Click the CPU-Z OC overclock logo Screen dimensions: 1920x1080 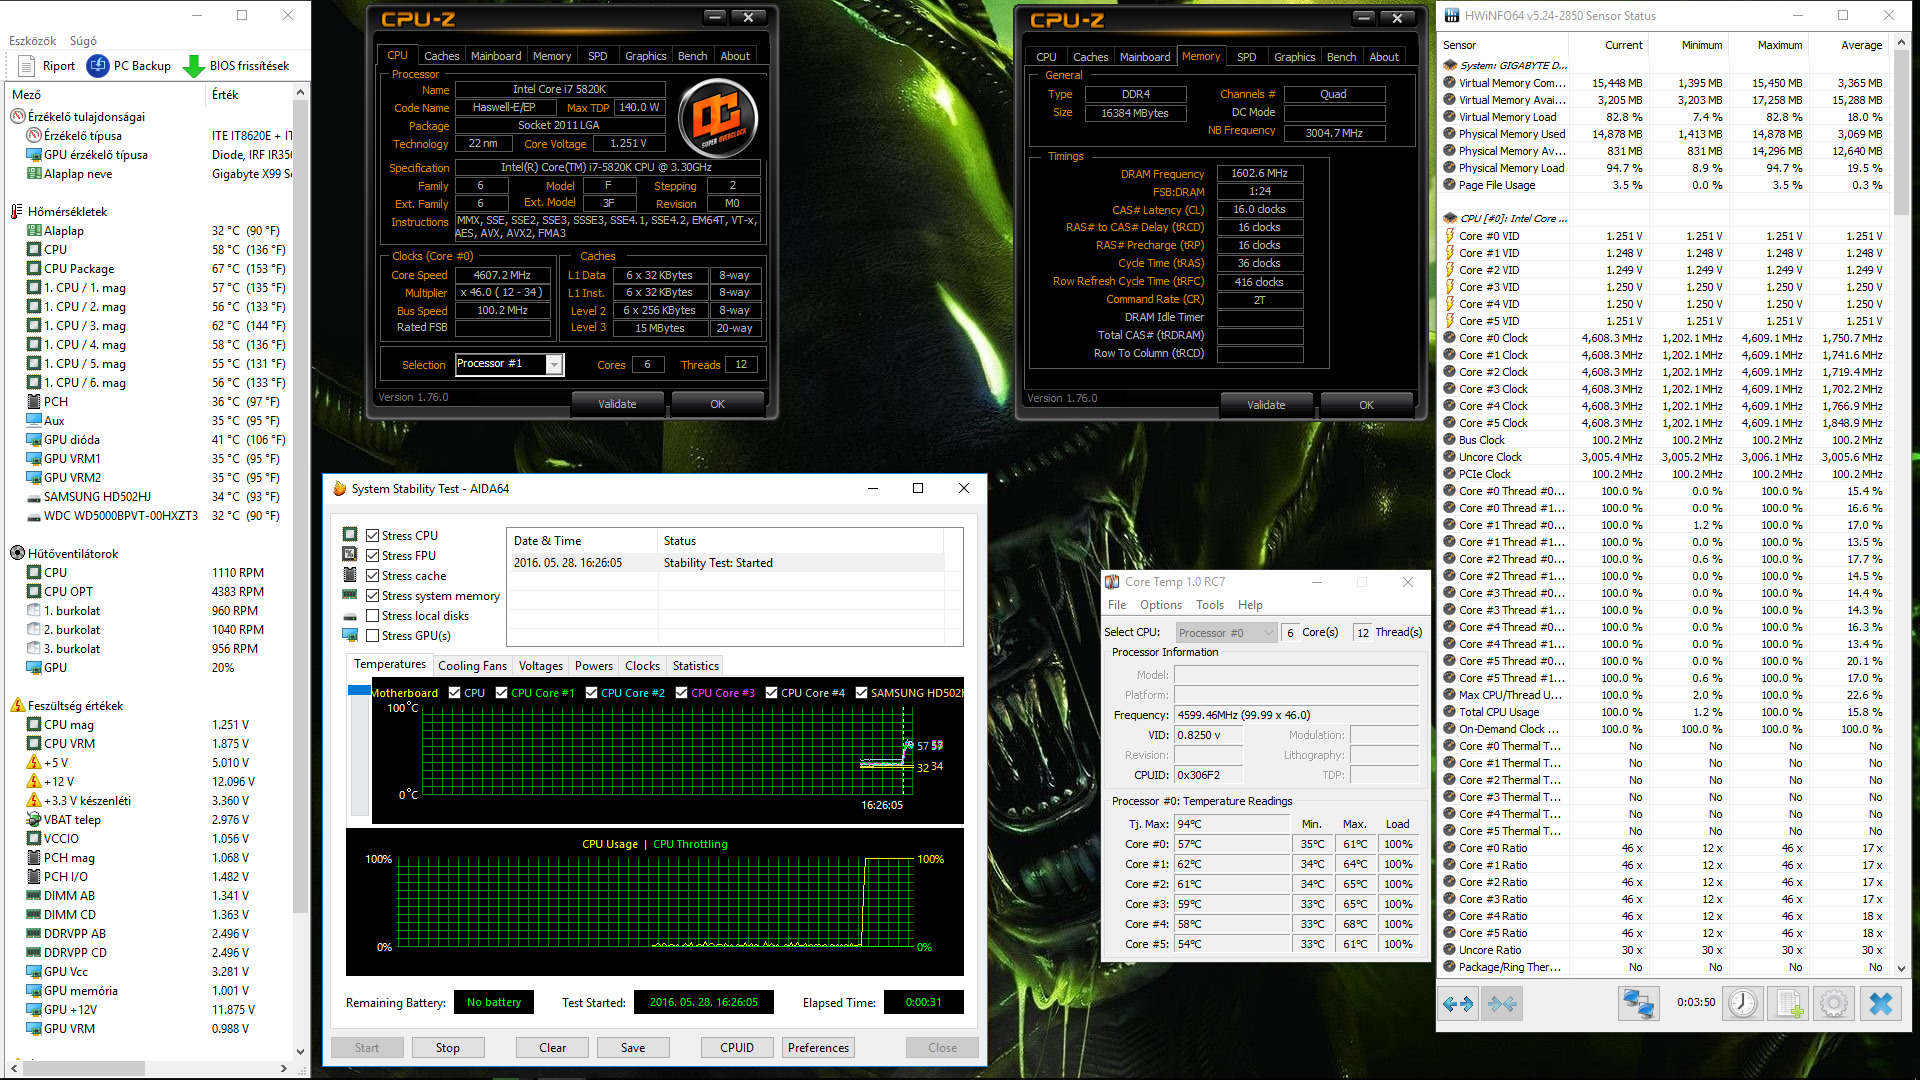[717, 119]
